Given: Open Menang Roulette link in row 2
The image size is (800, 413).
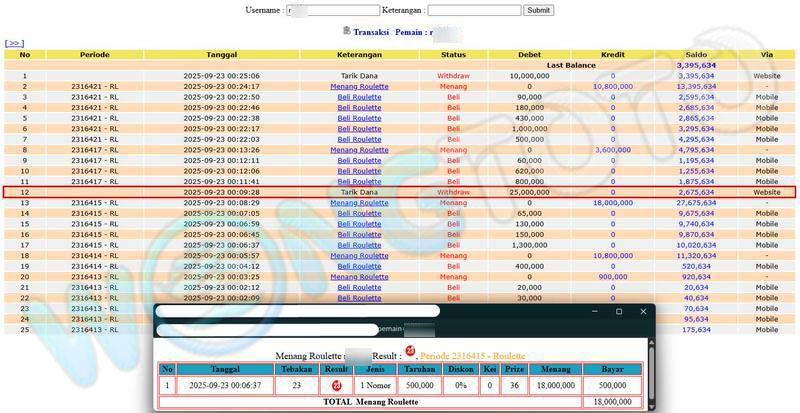Looking at the screenshot, I should (x=359, y=86).
